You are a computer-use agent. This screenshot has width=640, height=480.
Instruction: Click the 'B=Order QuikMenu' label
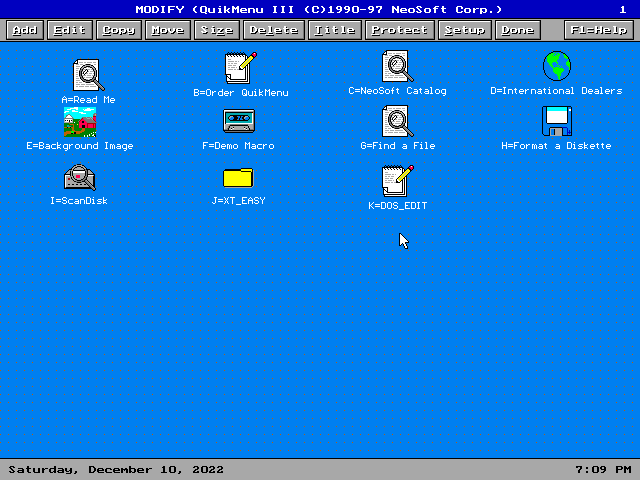pos(240,93)
